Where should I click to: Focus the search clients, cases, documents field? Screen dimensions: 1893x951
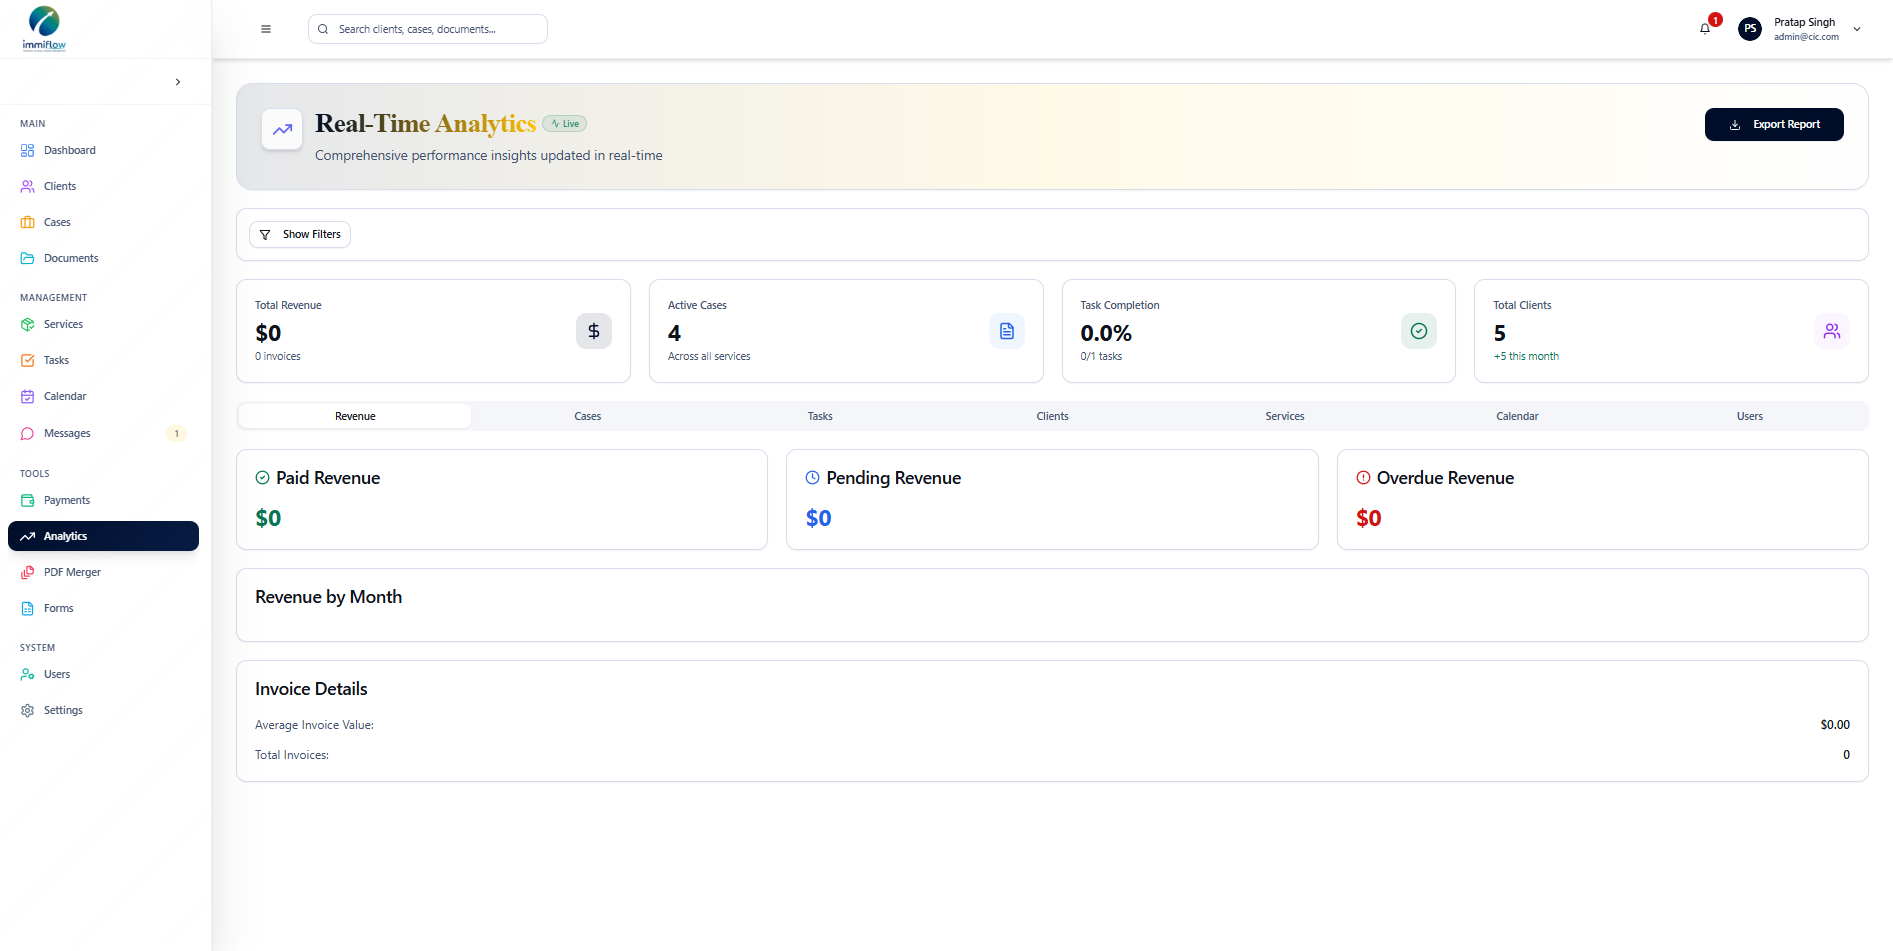click(x=428, y=29)
